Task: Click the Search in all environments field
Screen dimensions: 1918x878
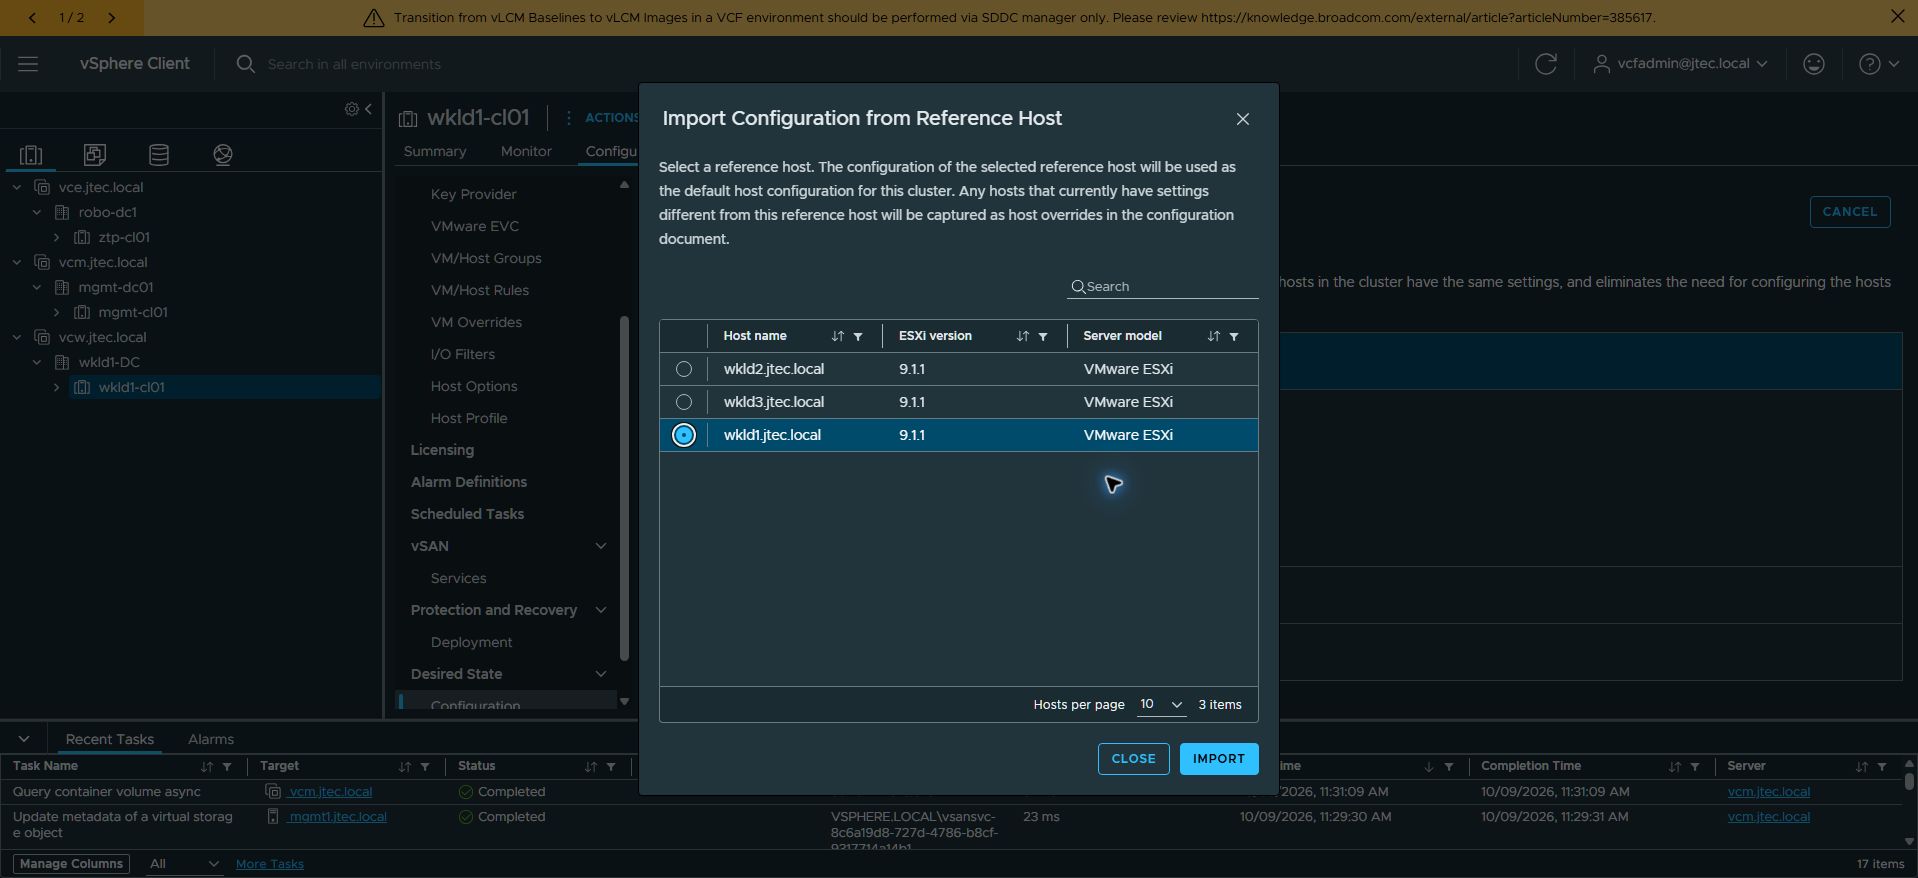Action: coord(354,64)
